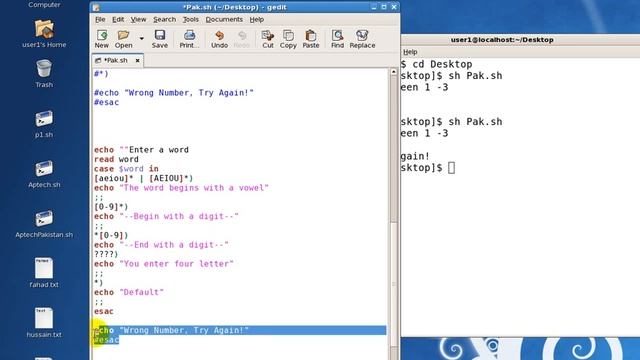
Task: Click the '????)' pattern line
Action: (x=106, y=254)
